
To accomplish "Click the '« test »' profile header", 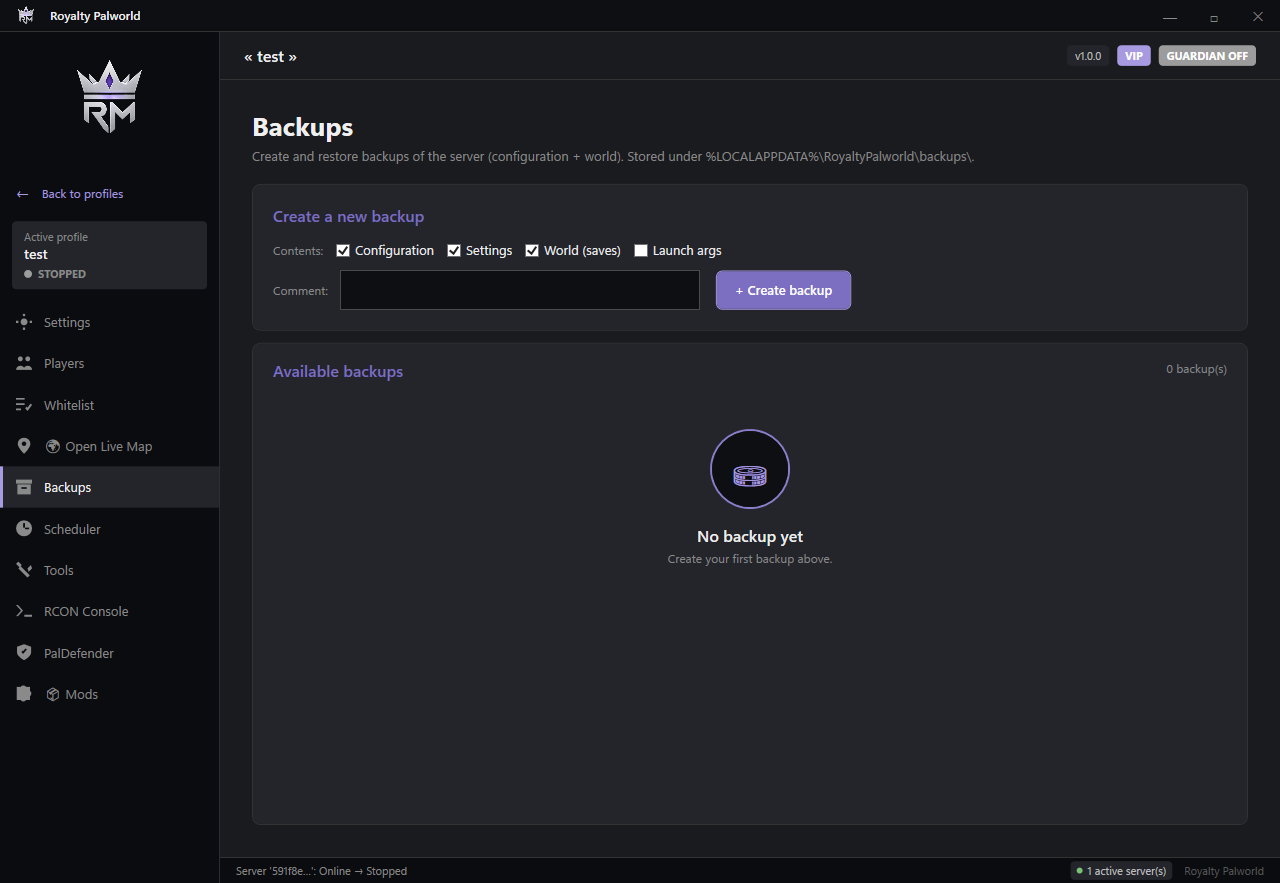I will point(270,57).
